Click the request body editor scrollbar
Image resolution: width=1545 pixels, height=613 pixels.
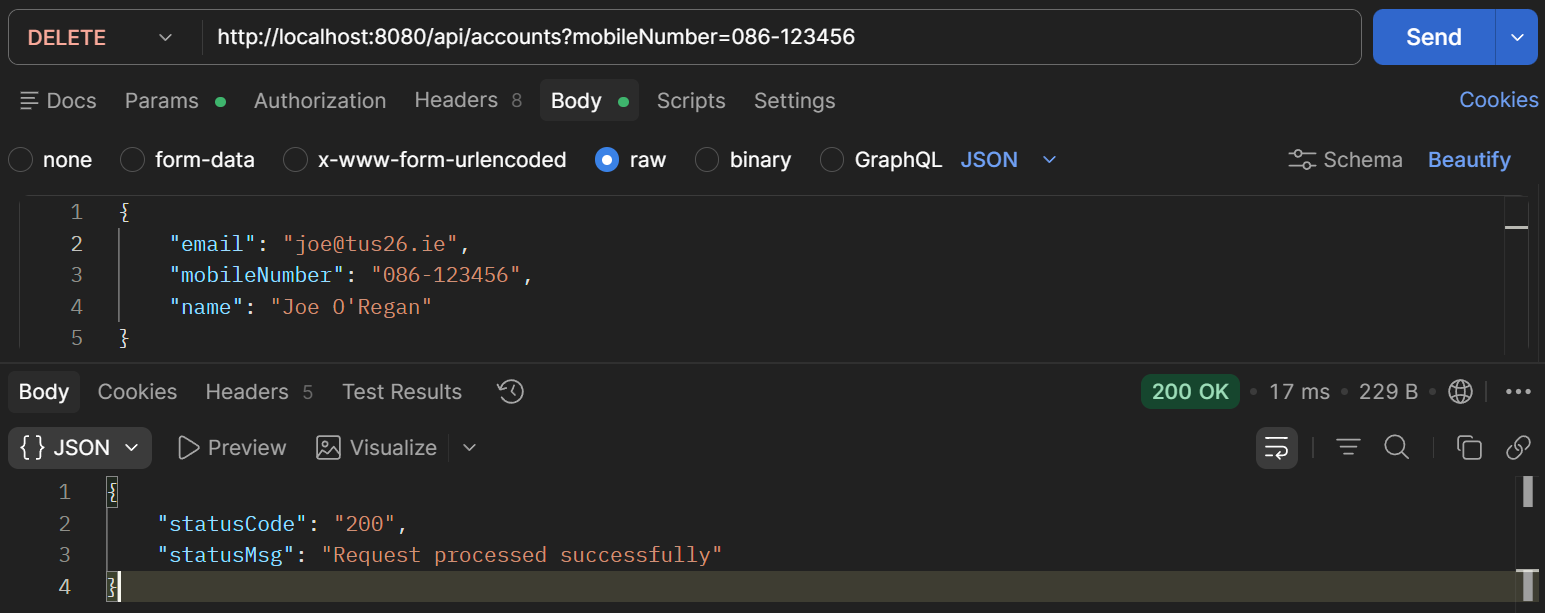[x=1516, y=275]
